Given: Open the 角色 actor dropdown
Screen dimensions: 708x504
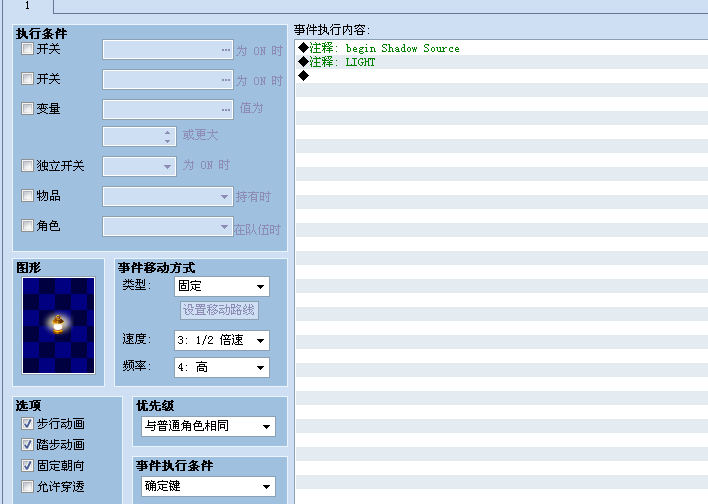Looking at the screenshot, I should 168,226.
